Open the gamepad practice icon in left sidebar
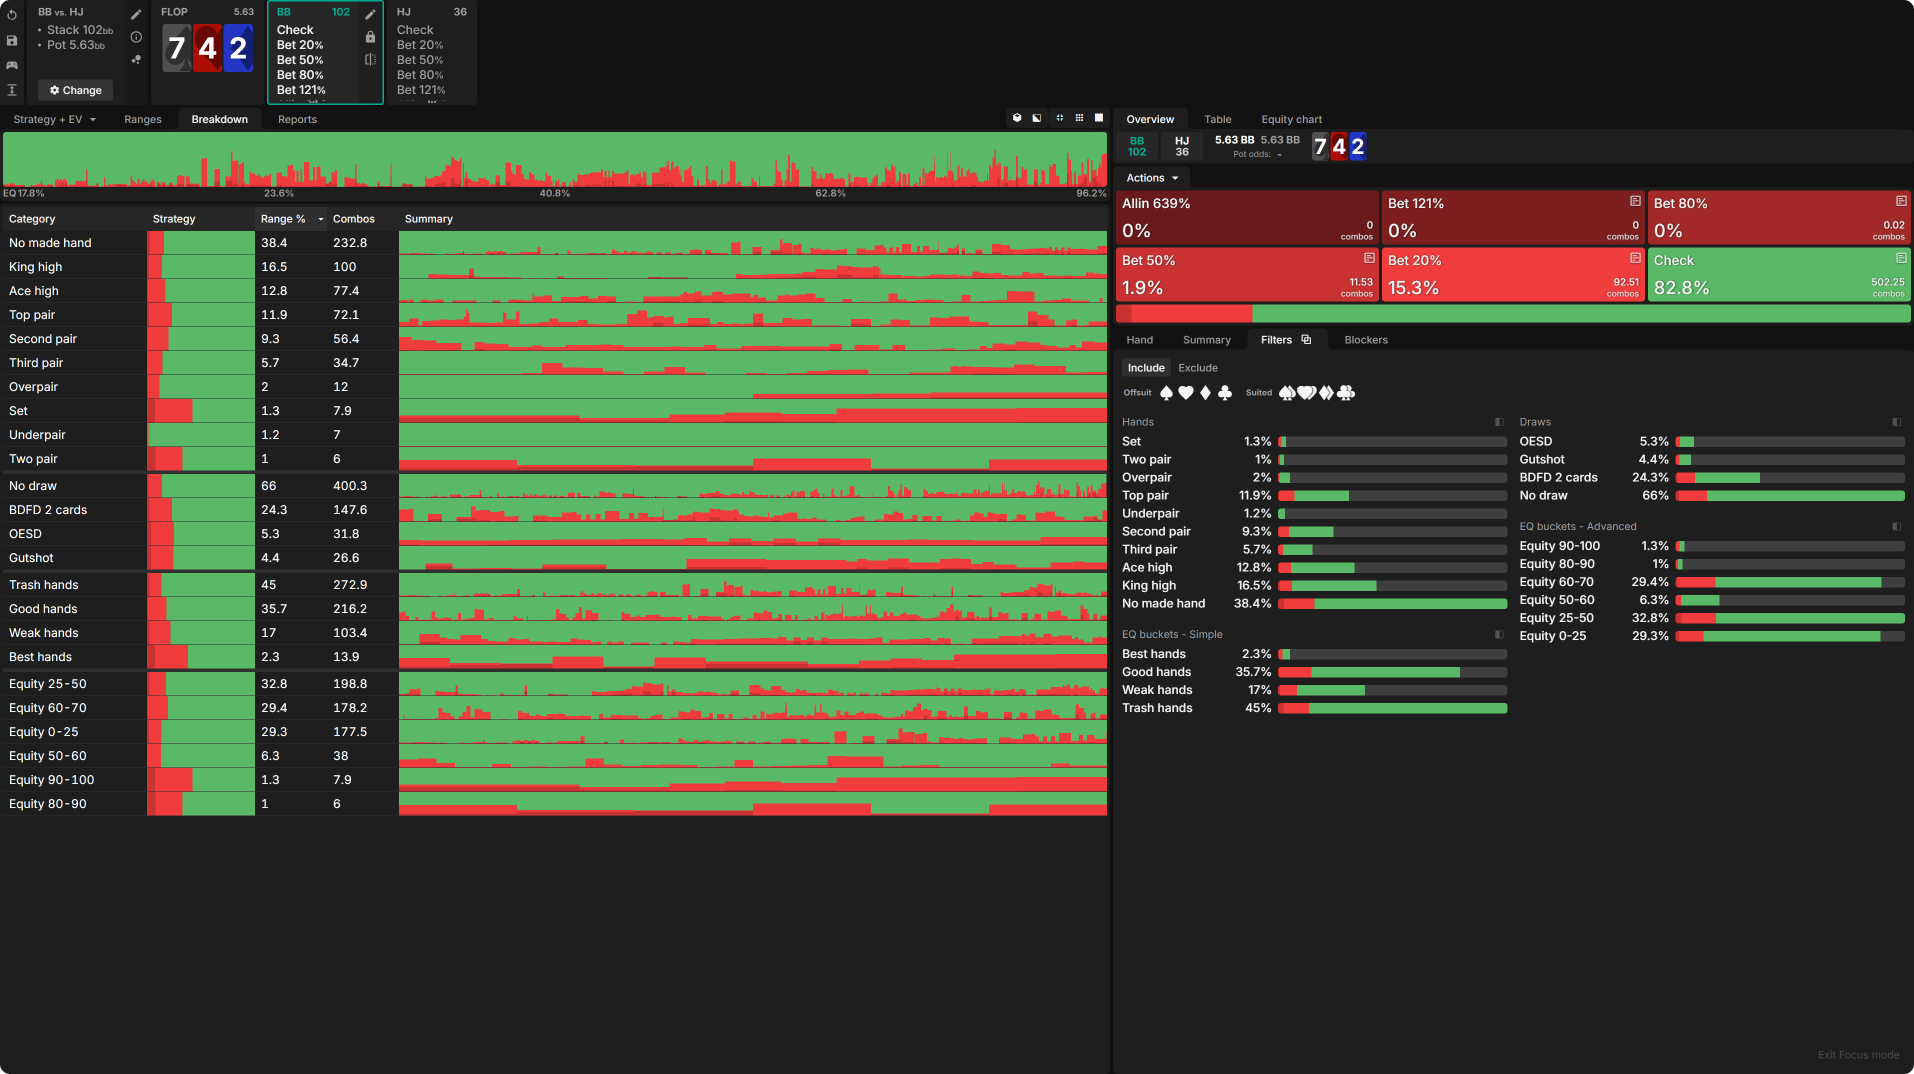1914x1074 pixels. pos(12,65)
